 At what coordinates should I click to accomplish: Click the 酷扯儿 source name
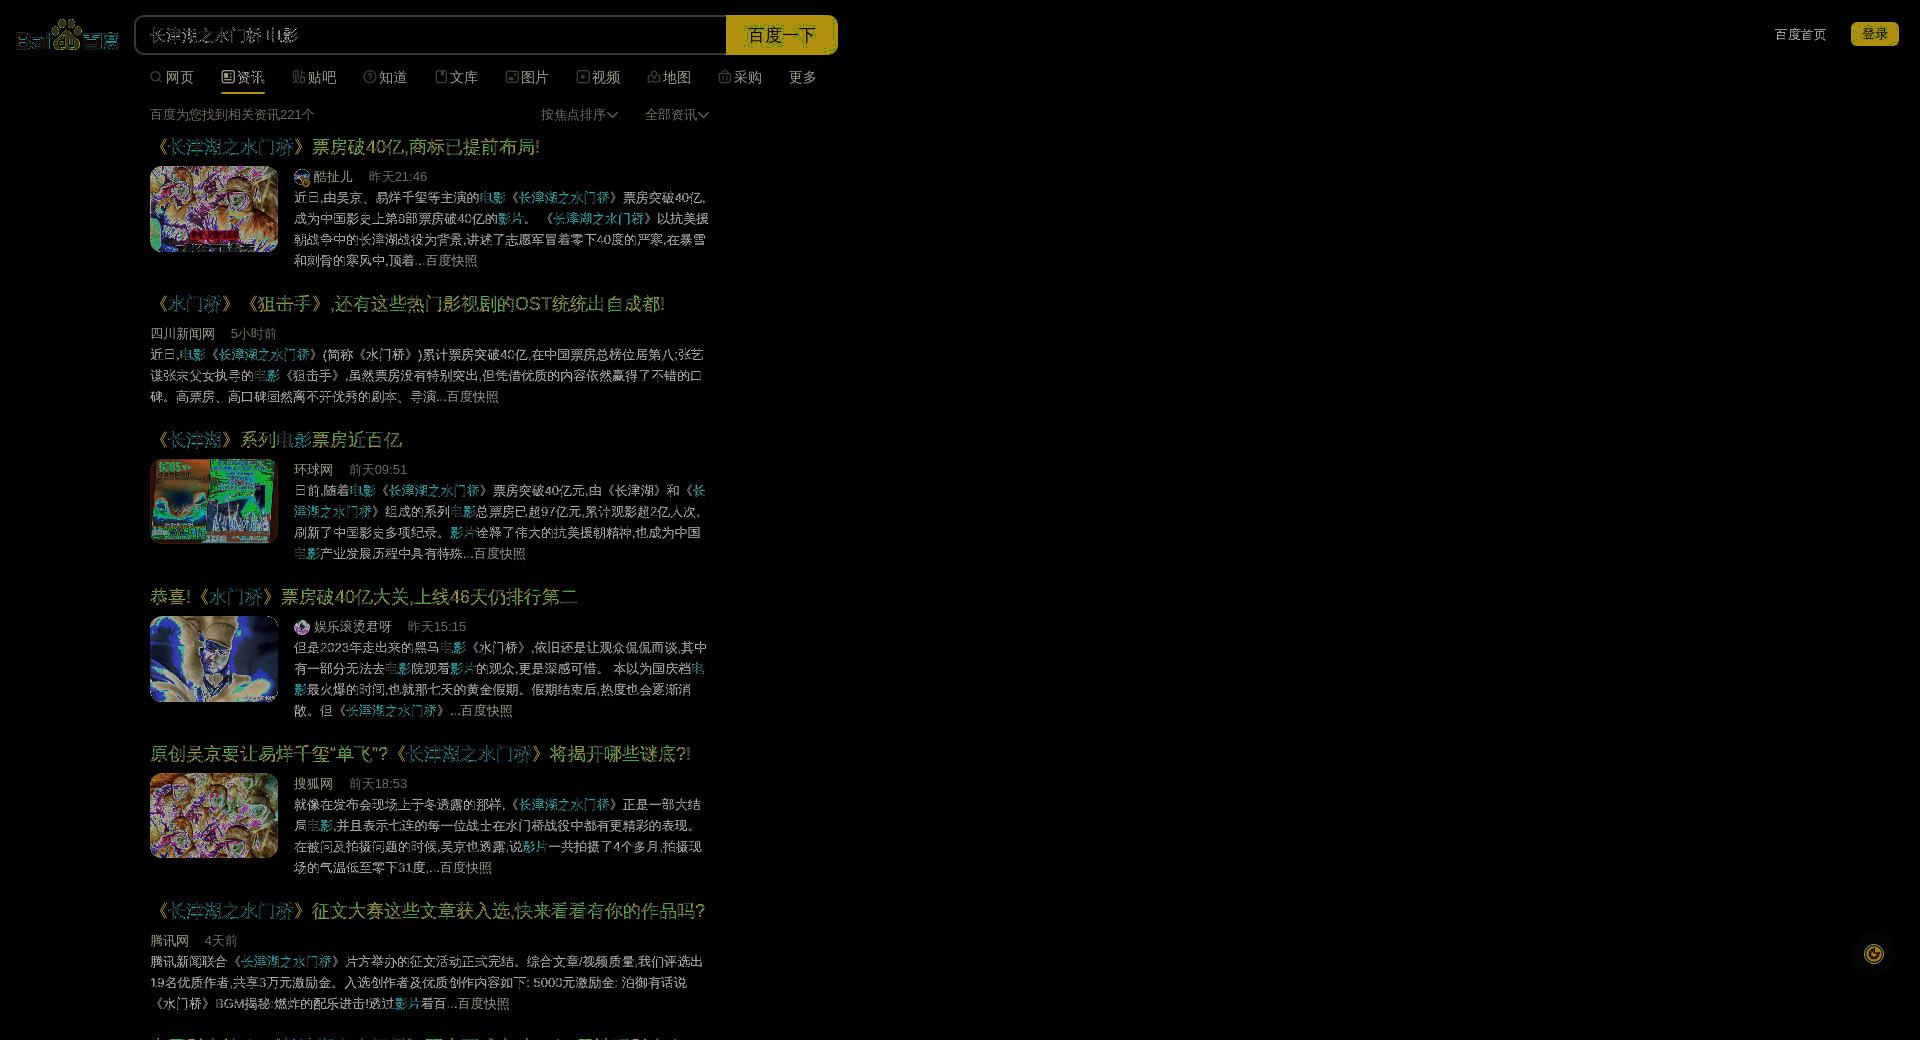pyautogui.click(x=333, y=177)
